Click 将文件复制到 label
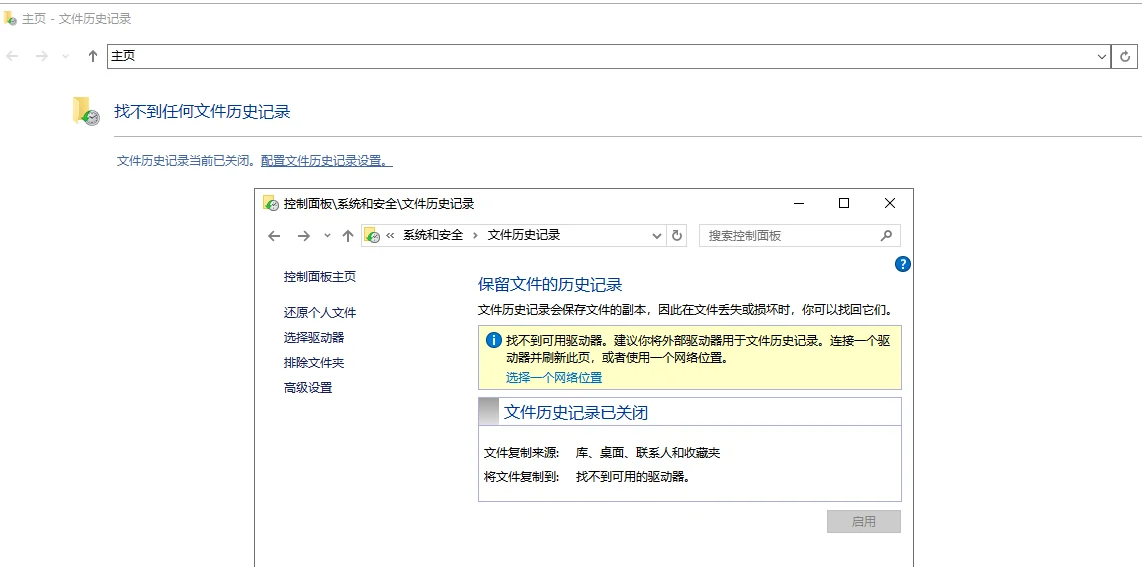This screenshot has height=567, width=1142. click(521, 477)
